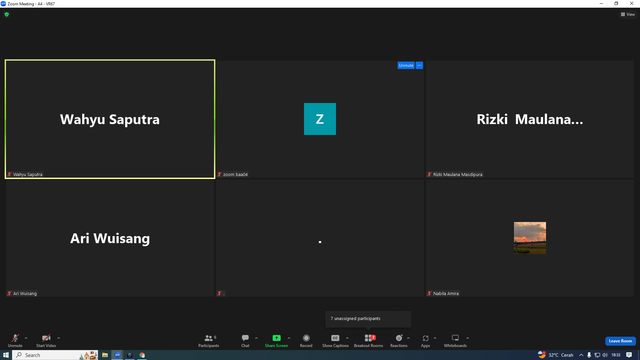Viewport: 640px width, 360px height.
Task: Open File Explorer from the taskbar
Action: coord(105,355)
